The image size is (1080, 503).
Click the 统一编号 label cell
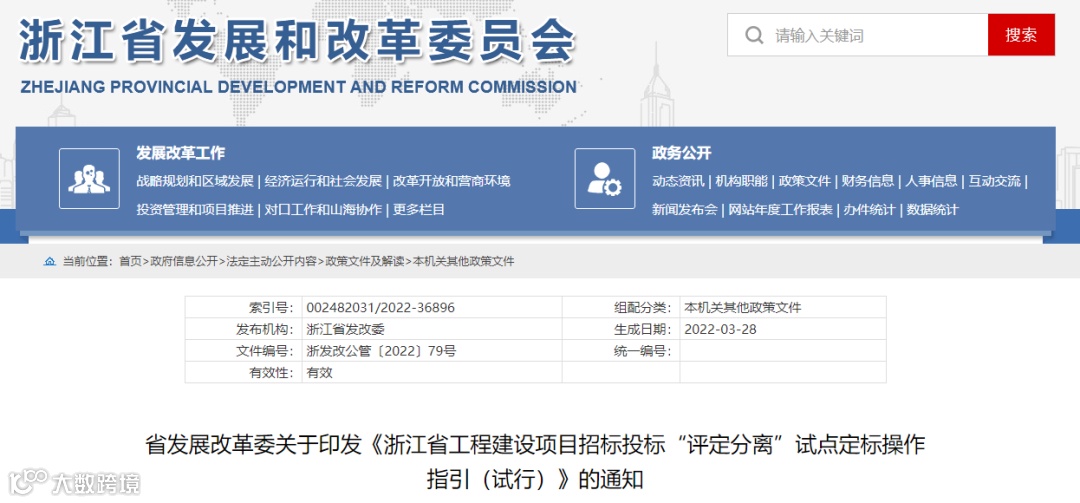point(621,351)
